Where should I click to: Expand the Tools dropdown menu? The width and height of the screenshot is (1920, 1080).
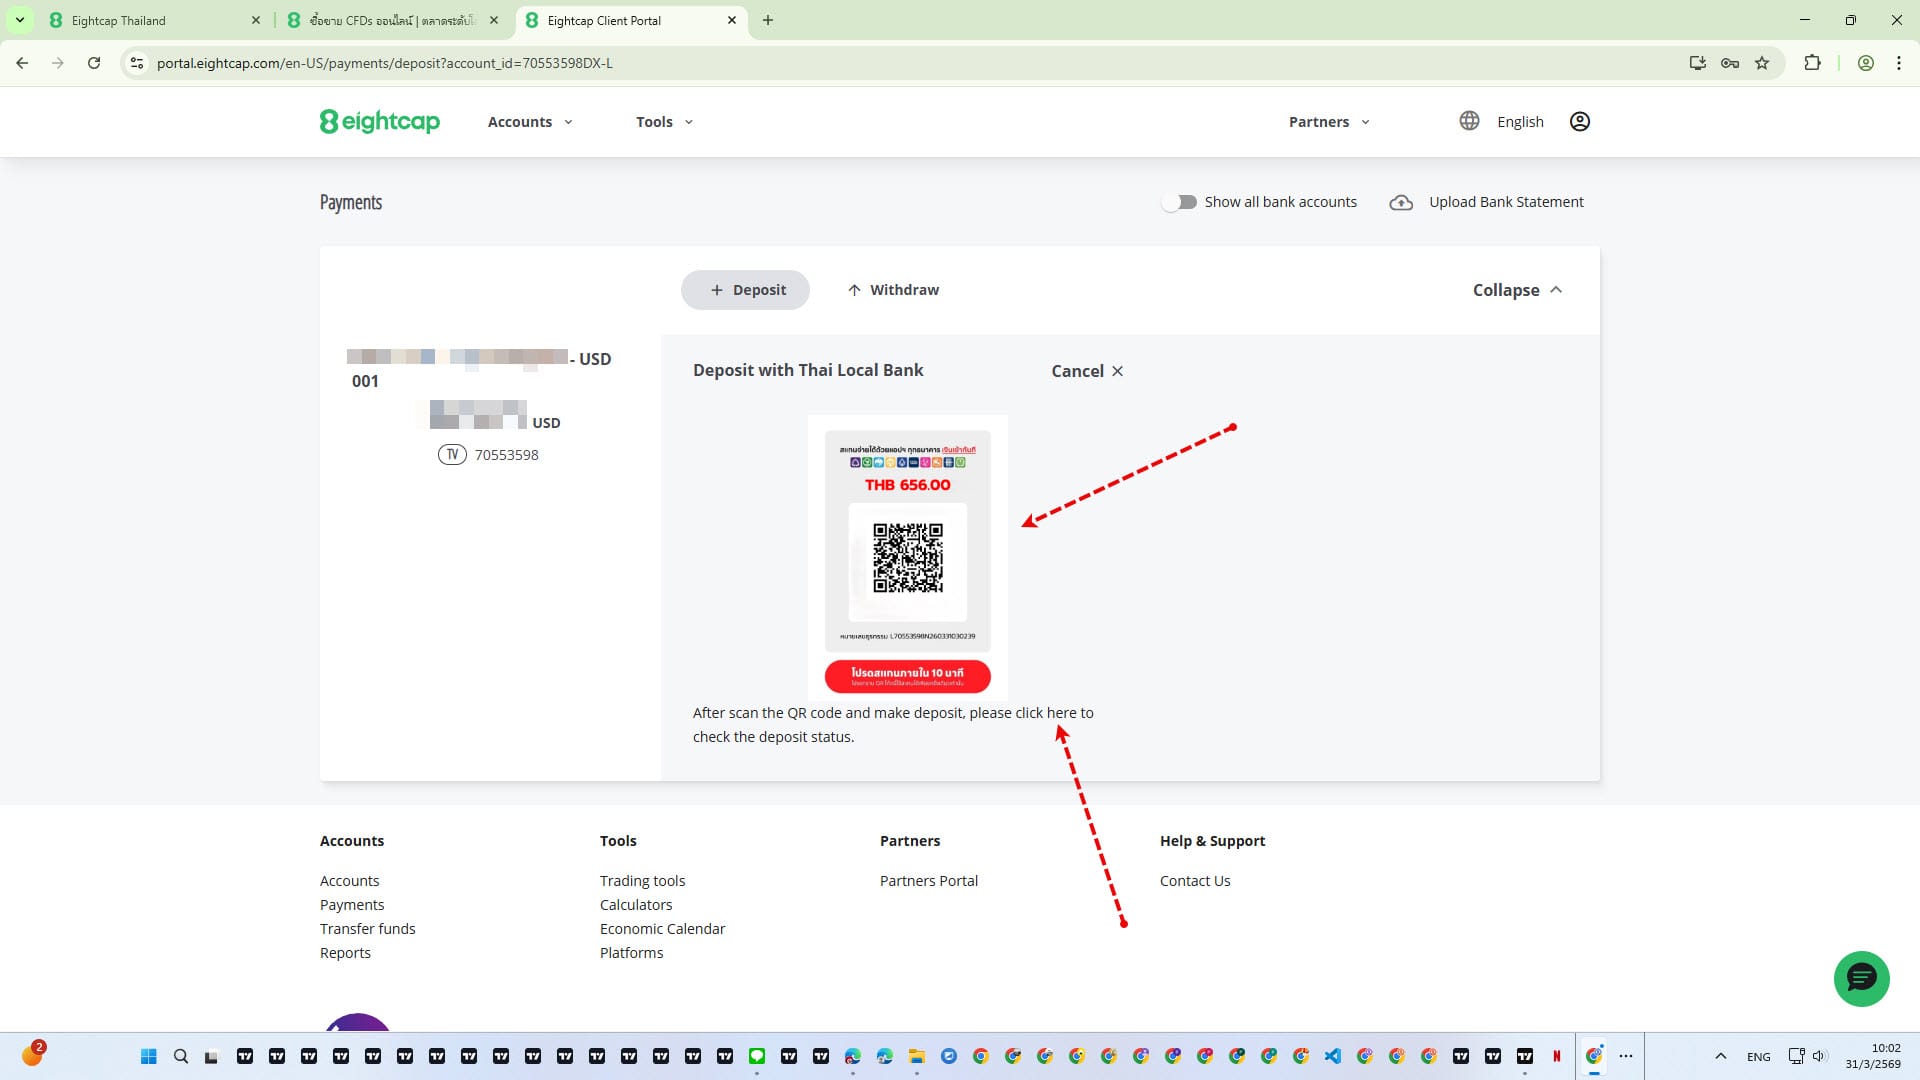coord(664,122)
